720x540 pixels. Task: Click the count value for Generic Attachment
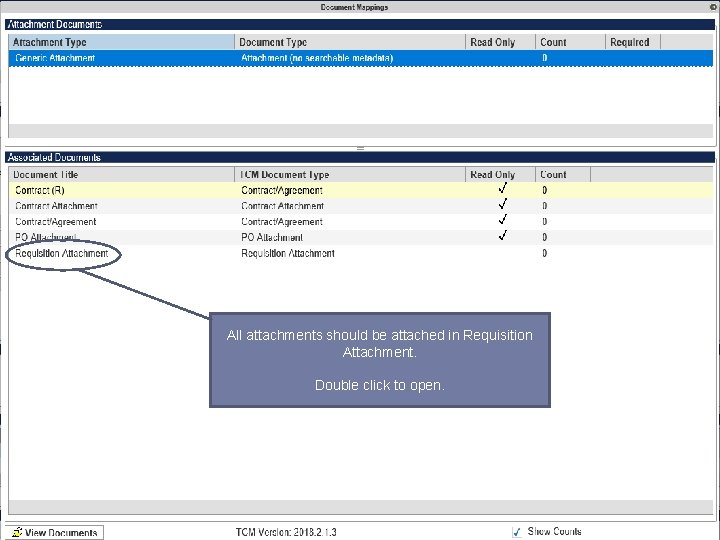[544, 58]
